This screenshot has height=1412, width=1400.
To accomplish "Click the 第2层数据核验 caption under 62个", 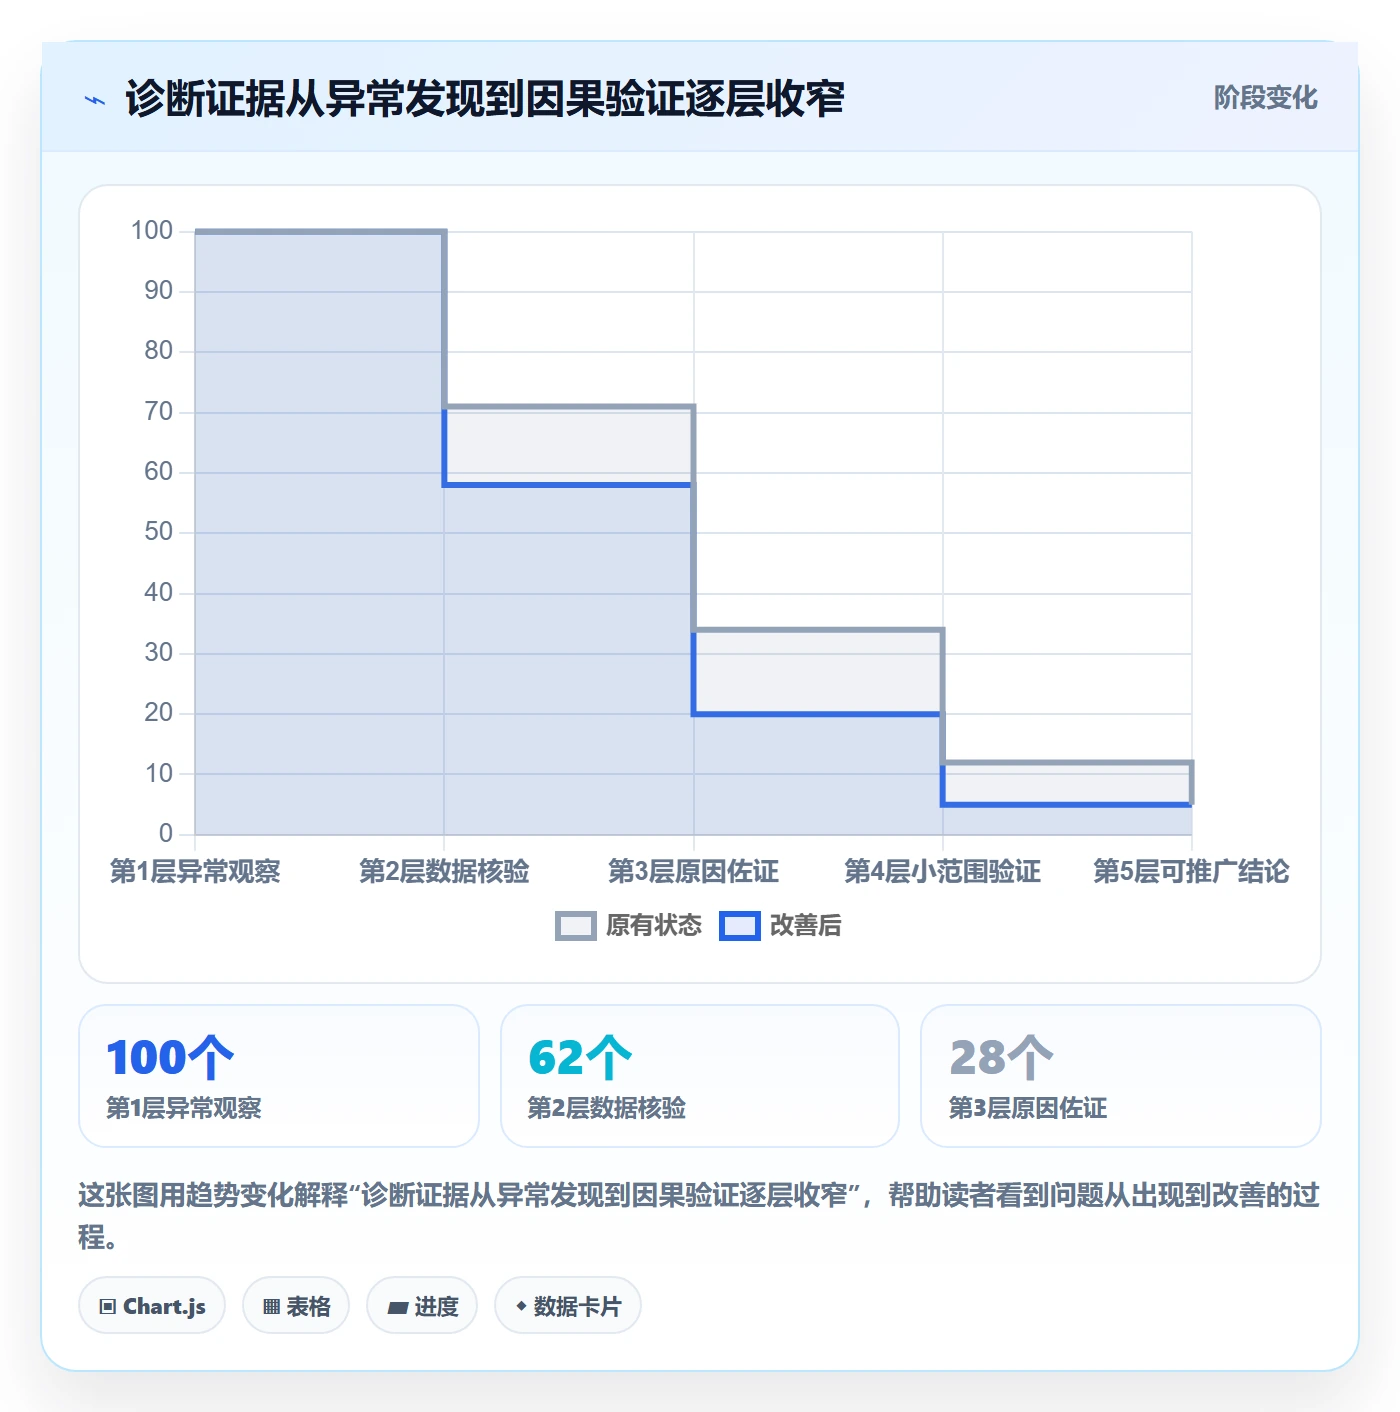I will pos(607,1108).
